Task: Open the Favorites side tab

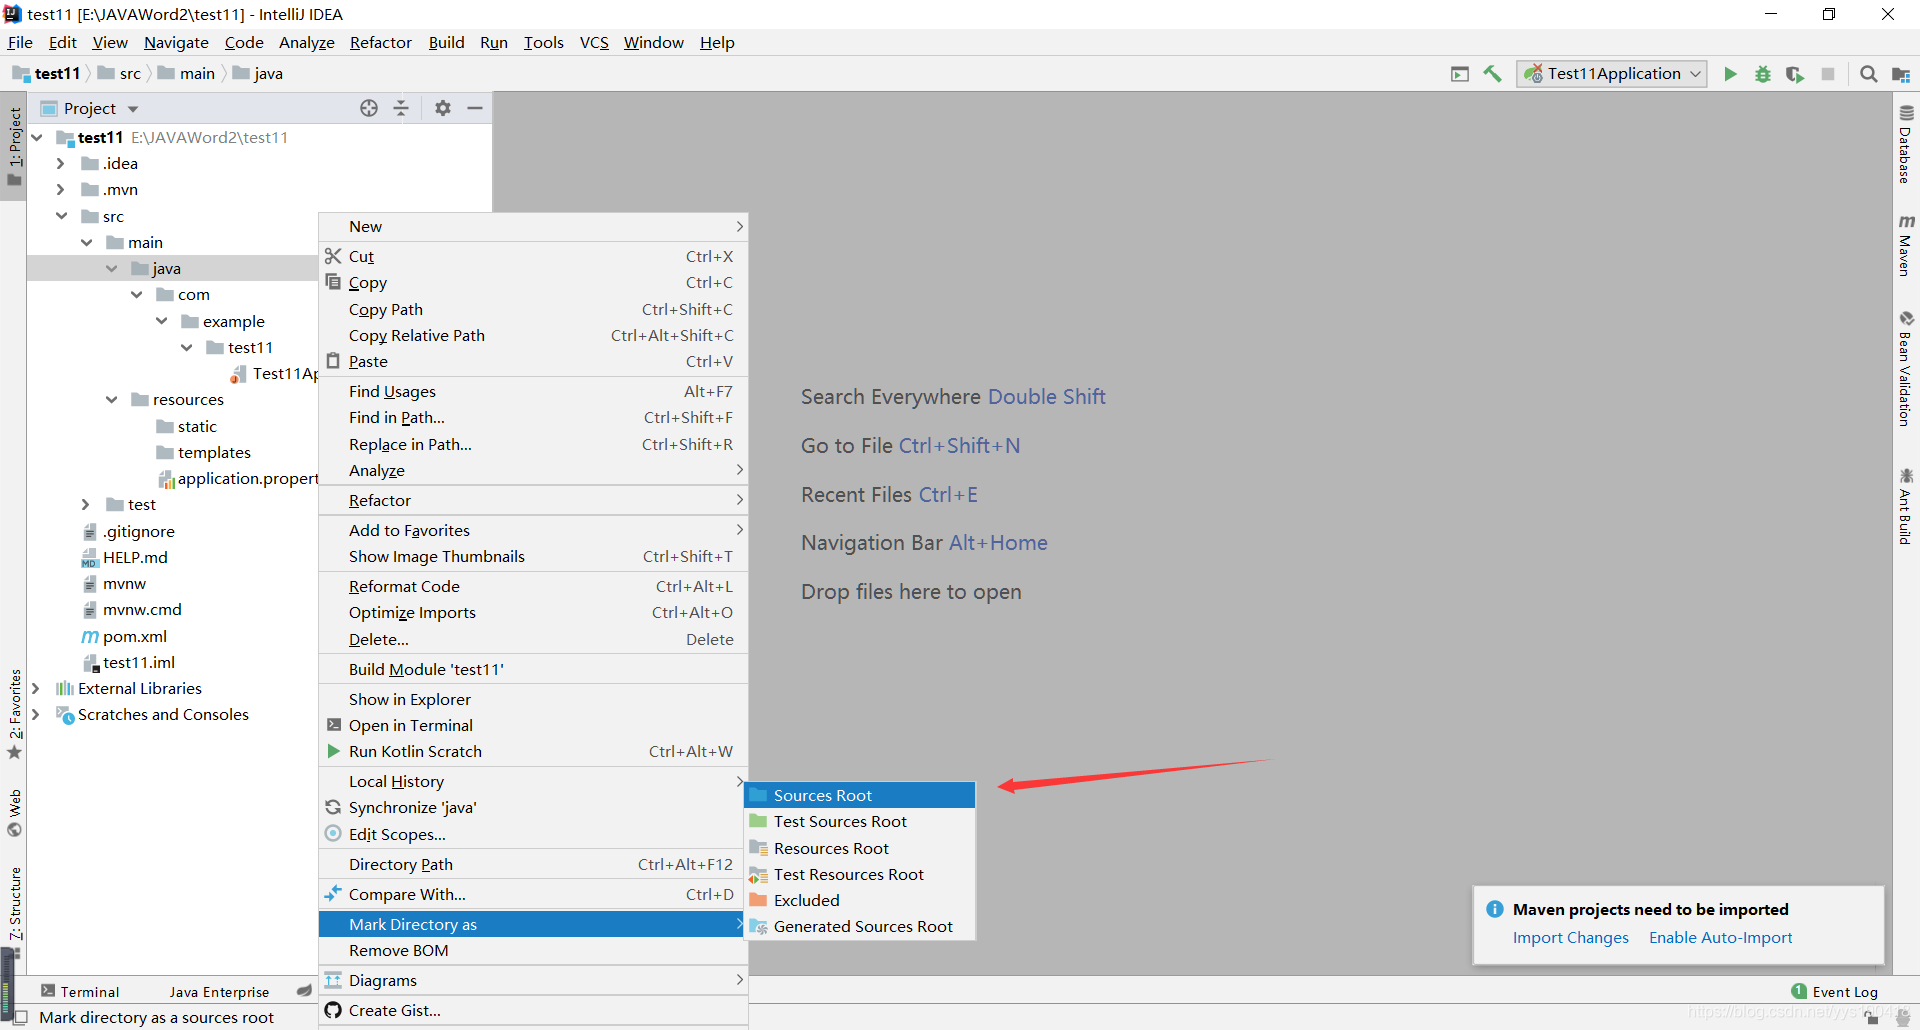Action: (x=14, y=714)
